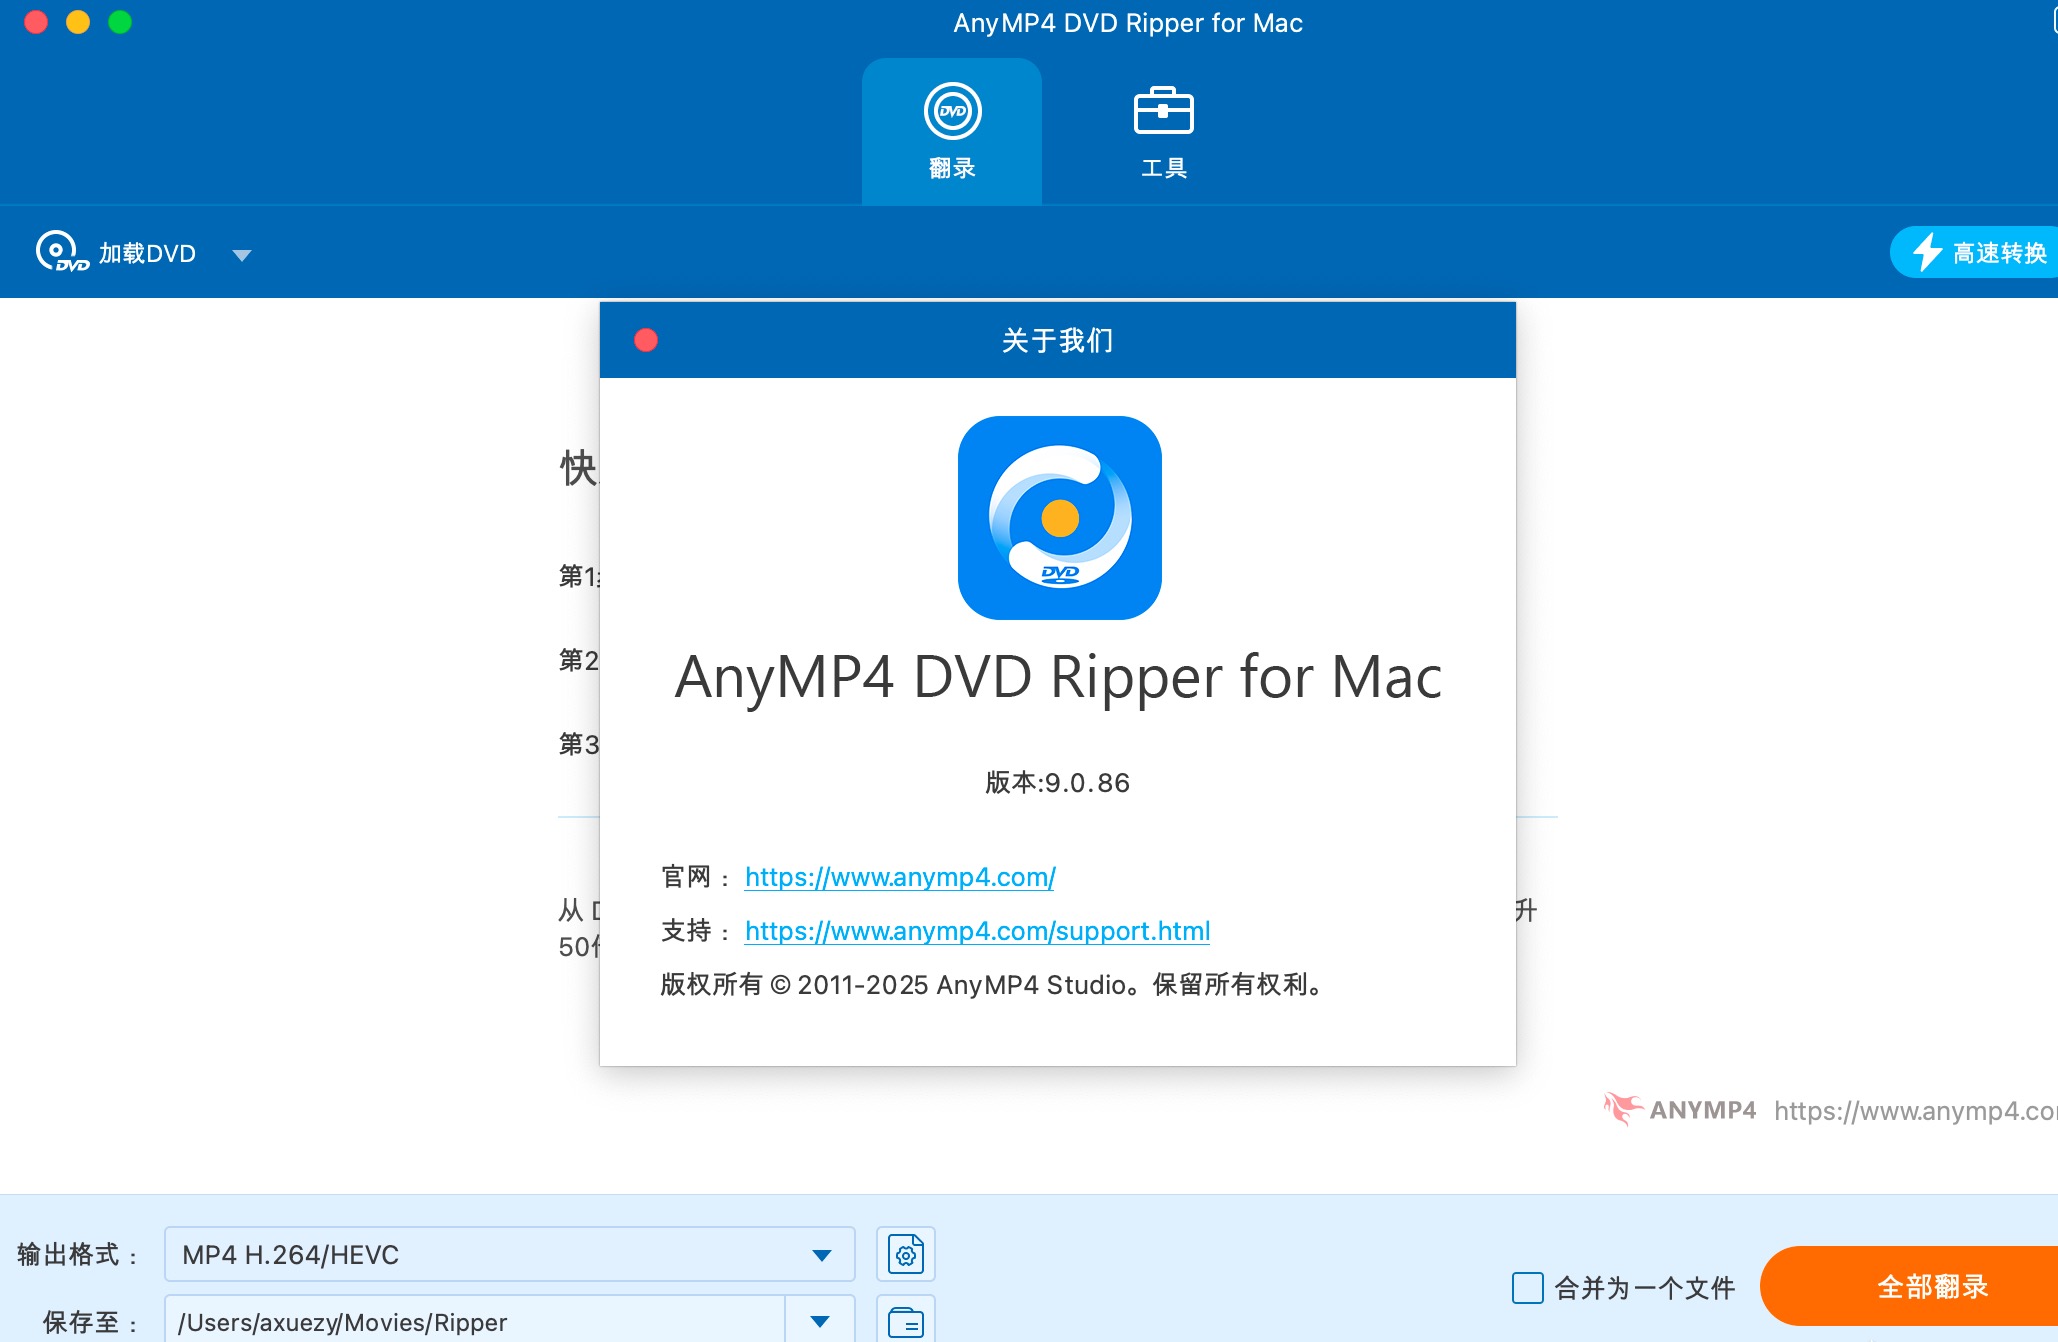Click the 关于我们 dialog title
The image size is (2058, 1342).
click(x=1057, y=340)
